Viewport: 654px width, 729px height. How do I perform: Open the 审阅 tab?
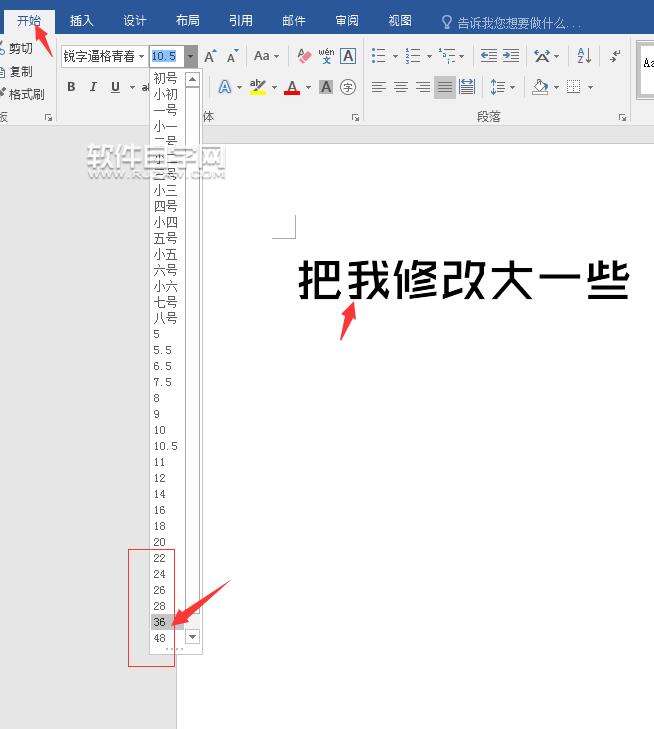pyautogui.click(x=347, y=21)
